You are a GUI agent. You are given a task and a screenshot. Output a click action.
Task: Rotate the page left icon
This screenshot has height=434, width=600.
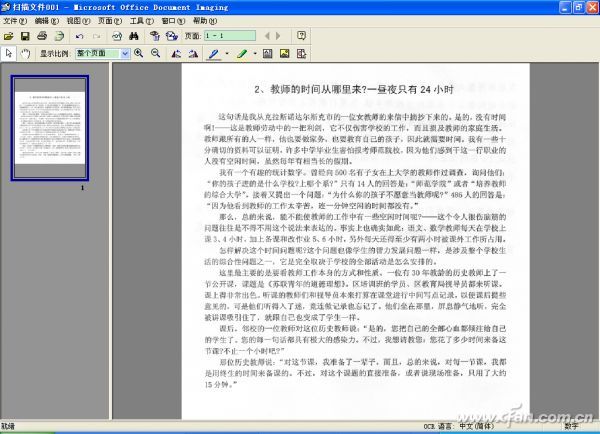176,54
